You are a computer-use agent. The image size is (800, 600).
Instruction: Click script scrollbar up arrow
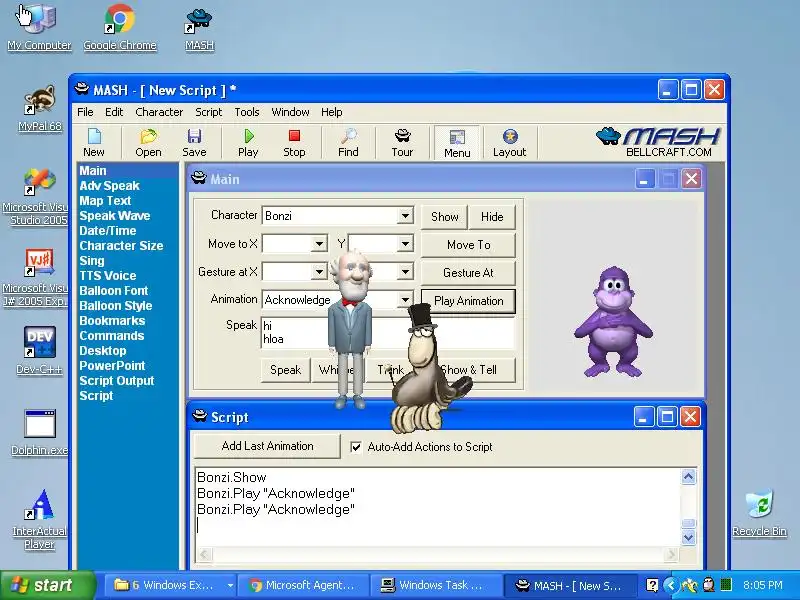688,477
